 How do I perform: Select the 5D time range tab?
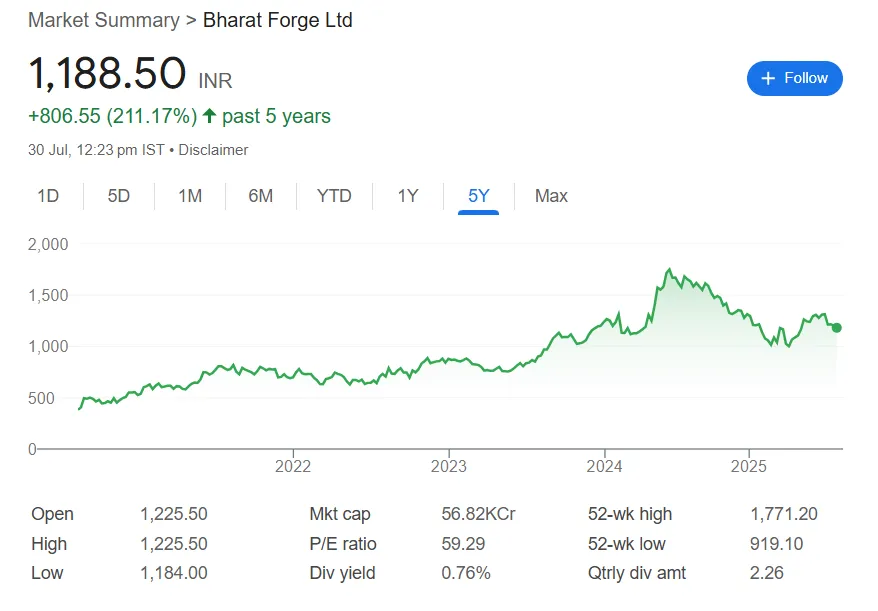click(x=119, y=196)
